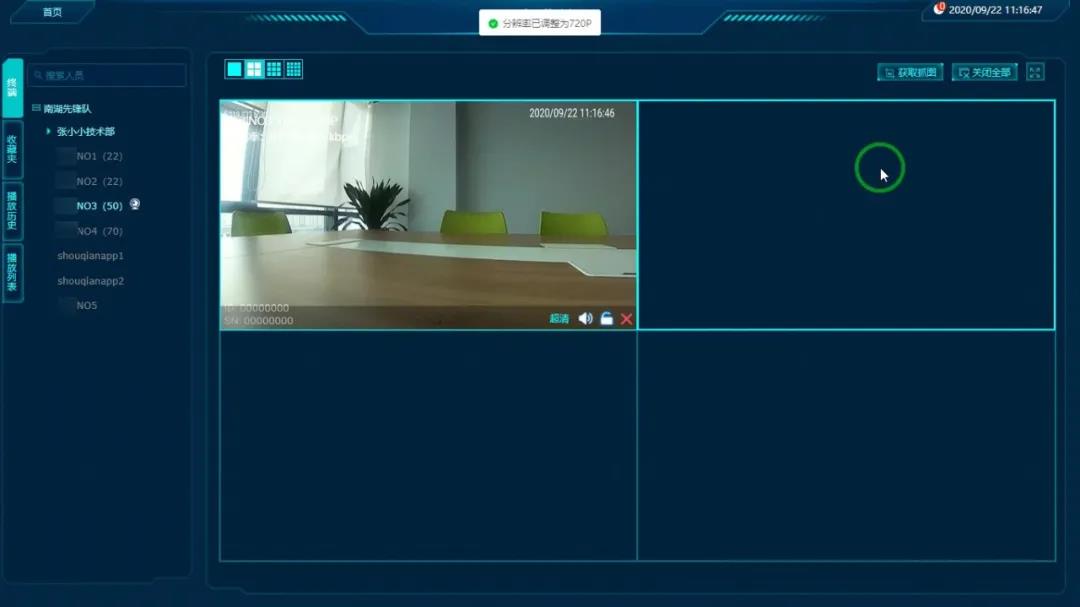Click the 搜索人员 search field
The image size is (1080, 607).
point(108,75)
